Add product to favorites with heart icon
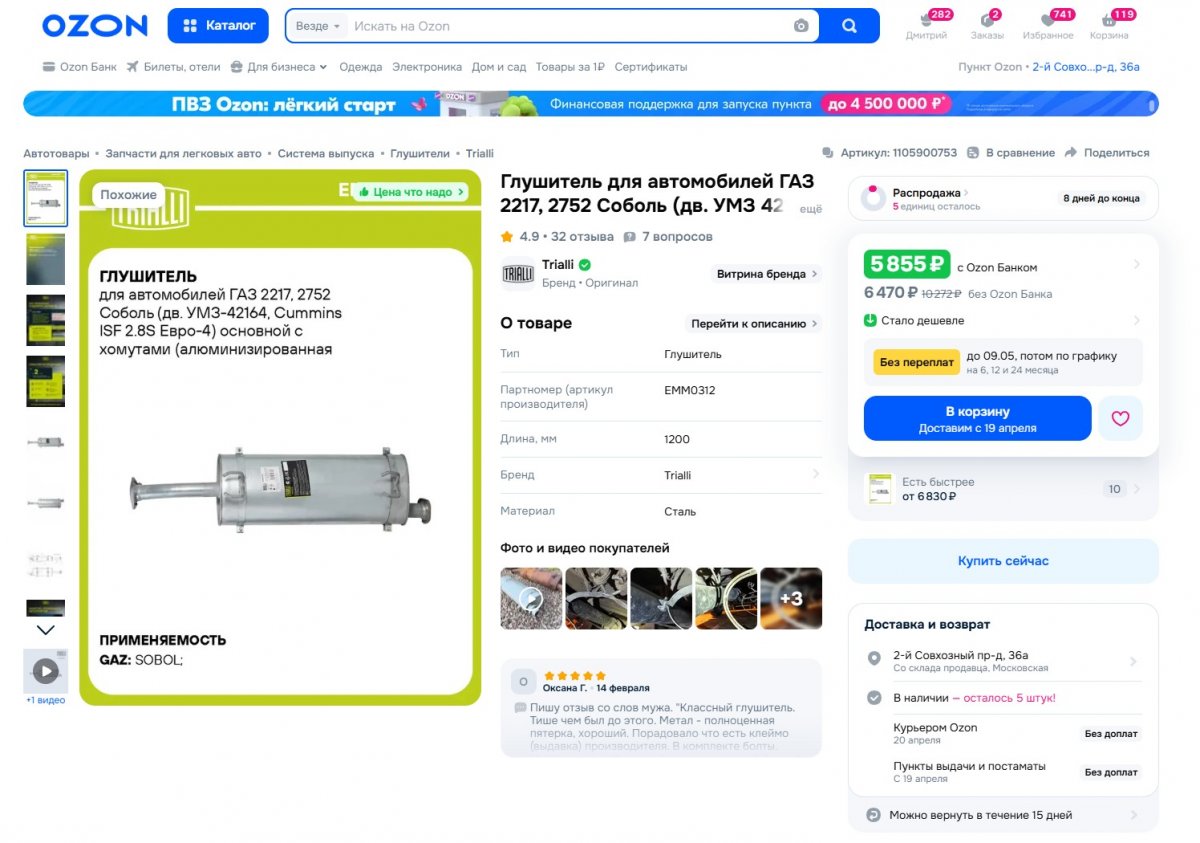 tap(1120, 419)
